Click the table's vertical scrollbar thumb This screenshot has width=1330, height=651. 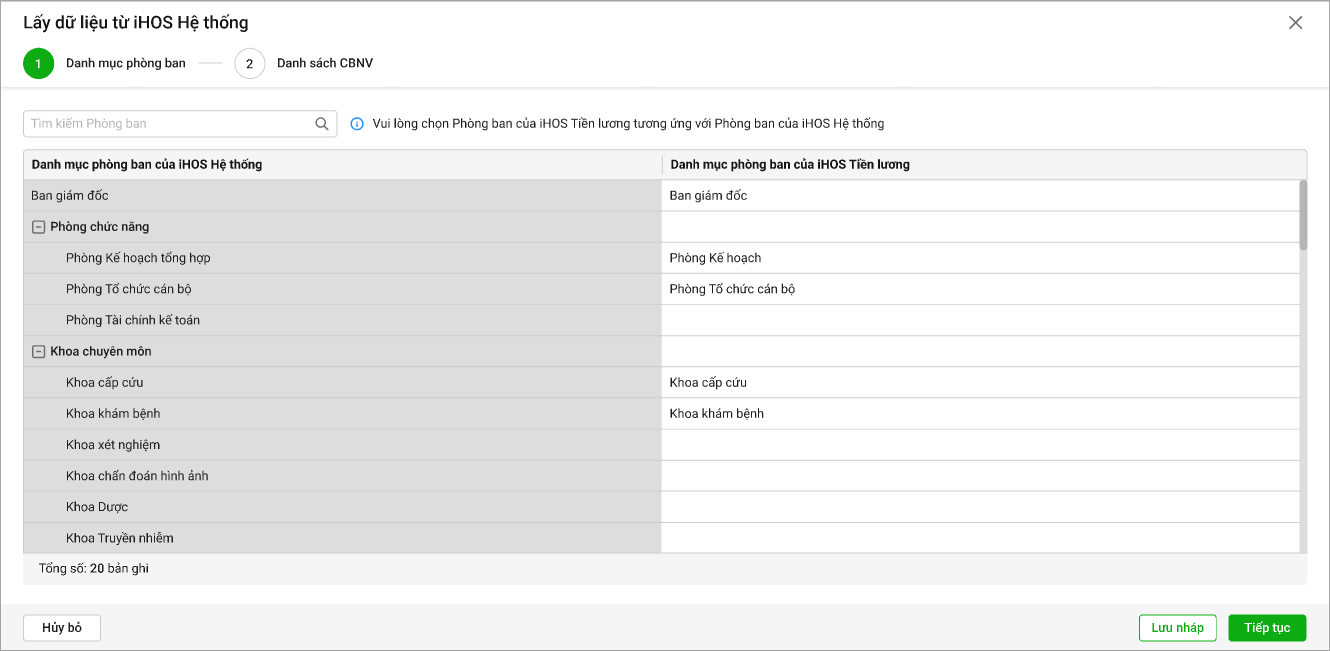(1302, 214)
